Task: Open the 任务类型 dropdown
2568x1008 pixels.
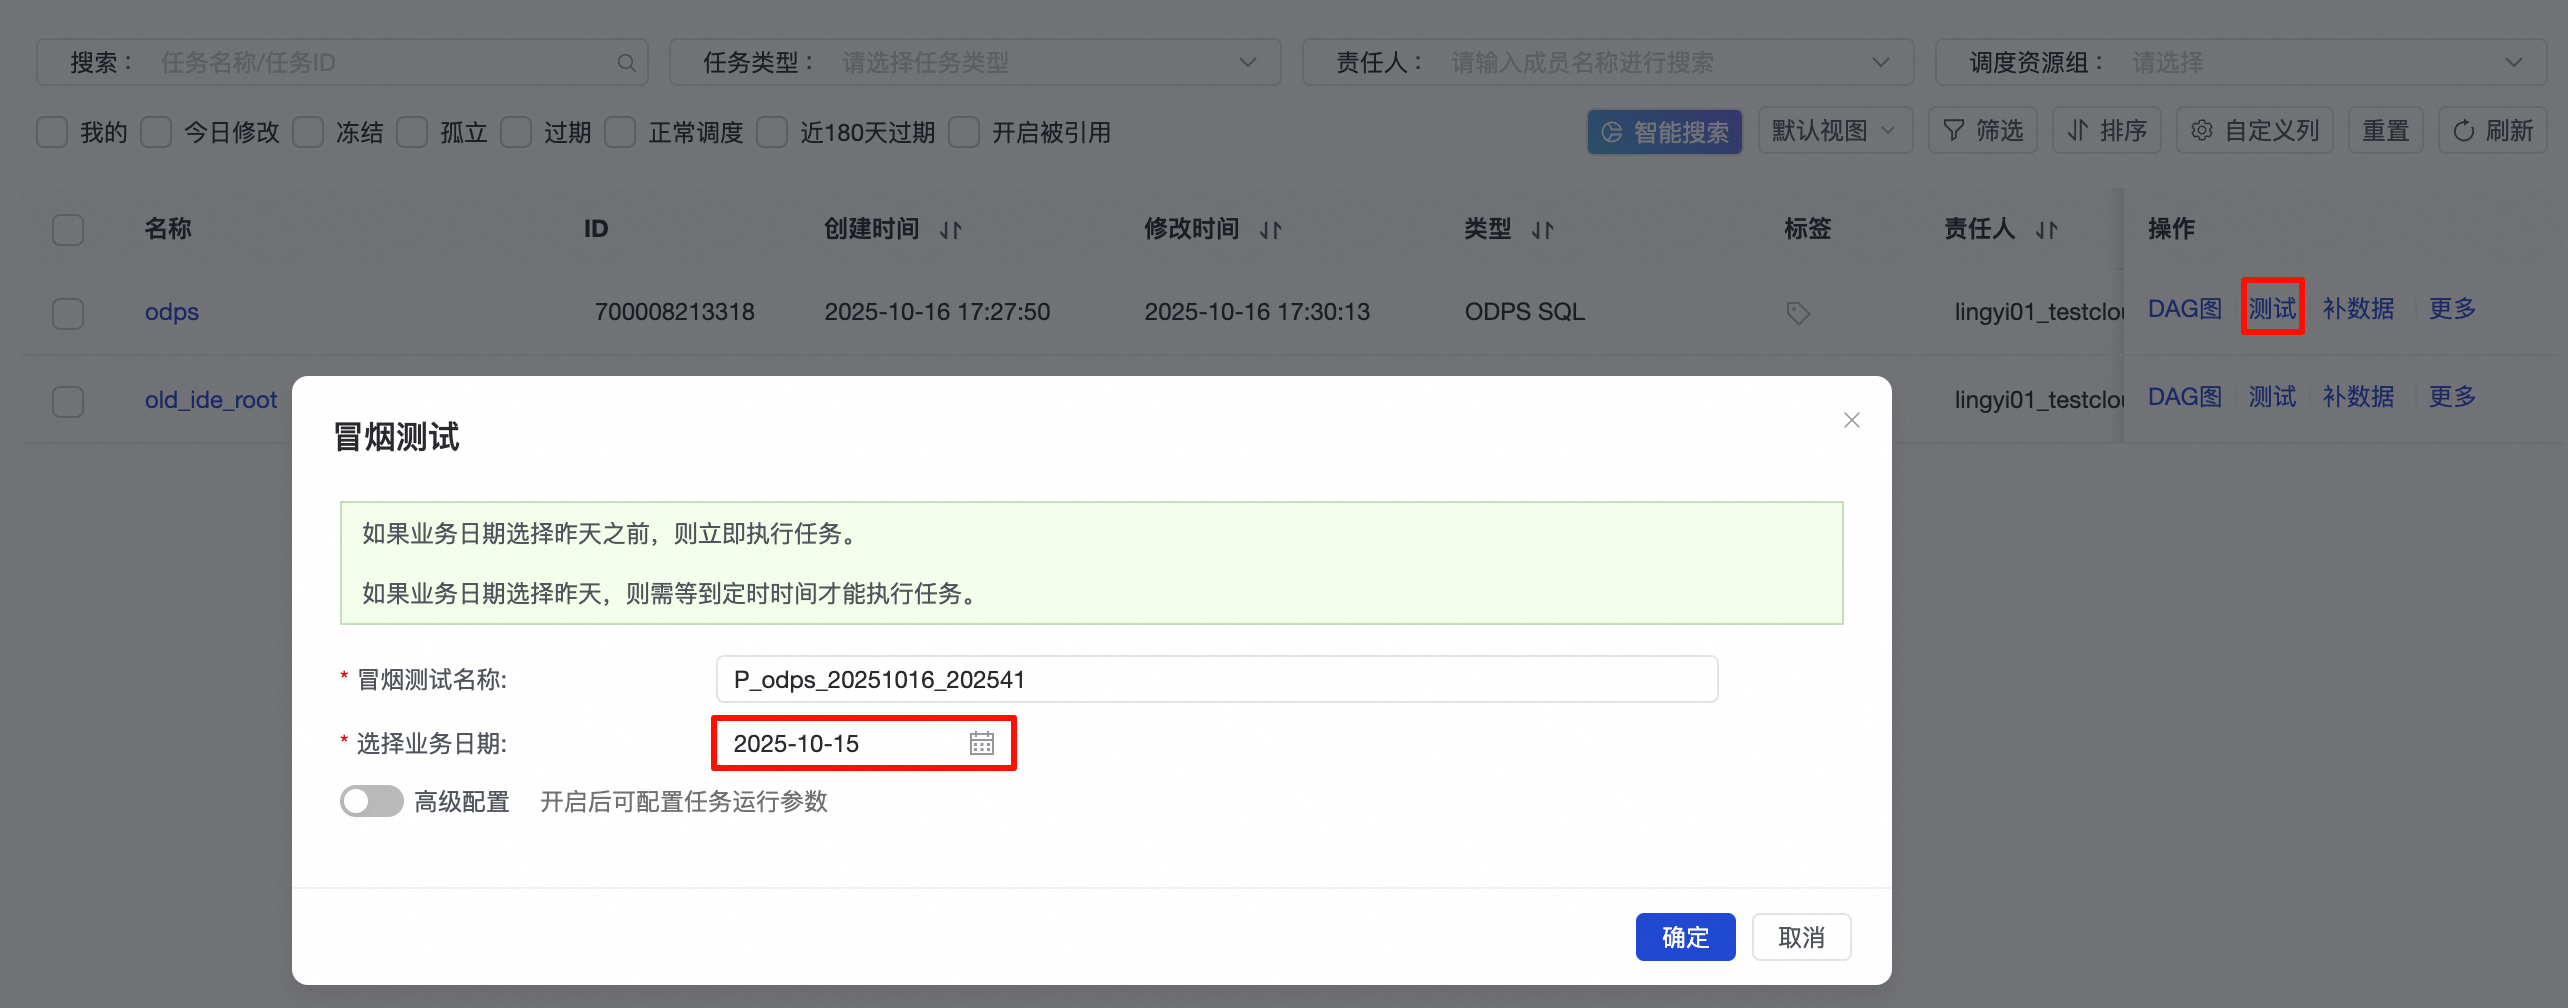Action: pyautogui.click(x=975, y=62)
